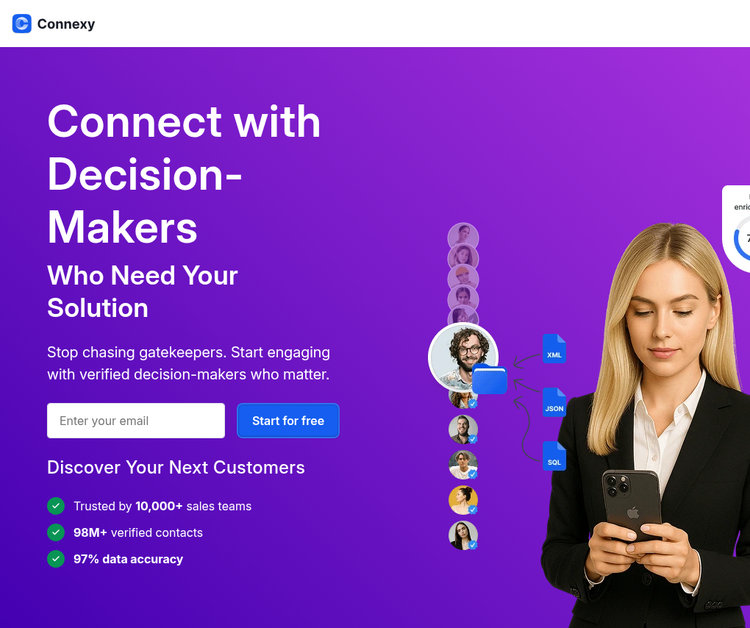The width and height of the screenshot is (750, 628).
Task: Click the green check beside 98M+ verified contacts
Action: 56,532
